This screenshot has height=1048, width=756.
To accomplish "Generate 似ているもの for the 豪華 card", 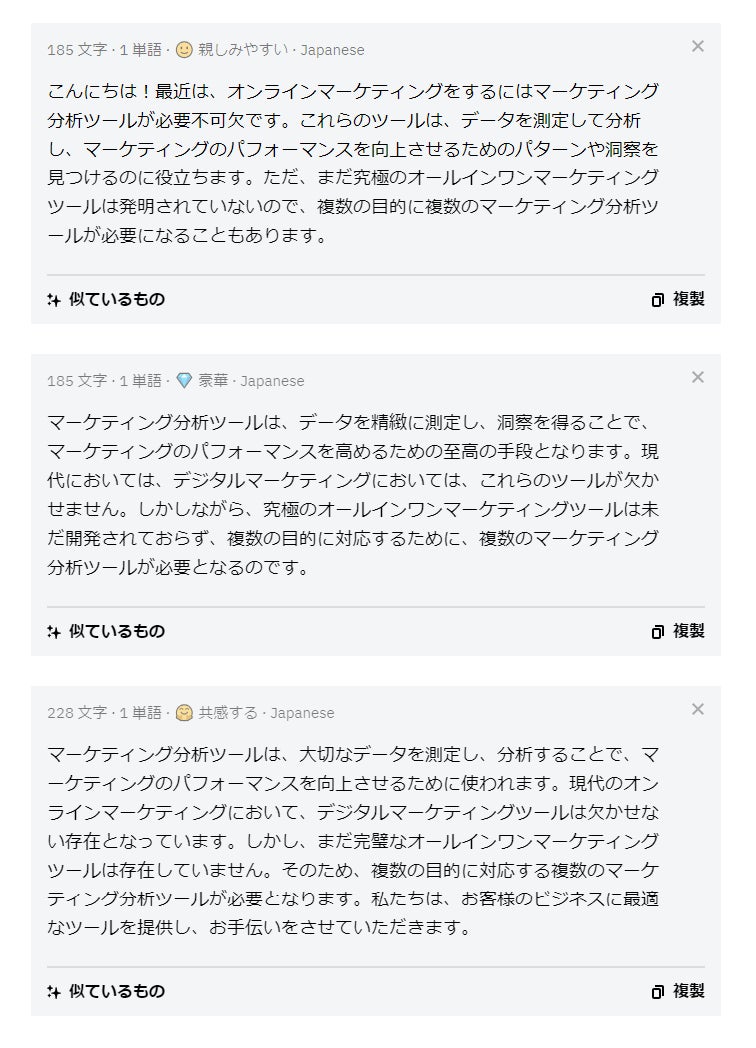I will click(x=106, y=631).
